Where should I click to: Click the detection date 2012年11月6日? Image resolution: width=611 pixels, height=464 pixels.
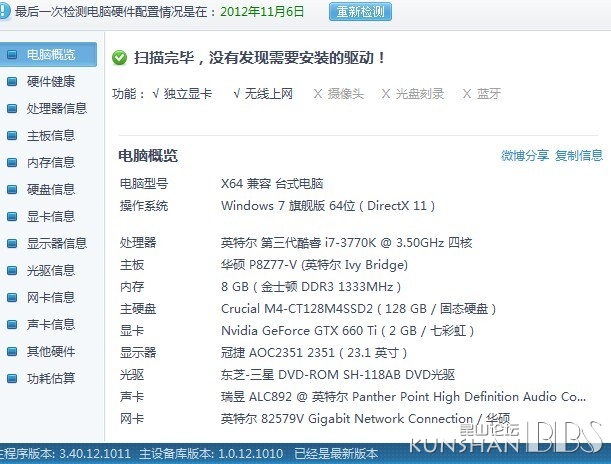pos(262,12)
